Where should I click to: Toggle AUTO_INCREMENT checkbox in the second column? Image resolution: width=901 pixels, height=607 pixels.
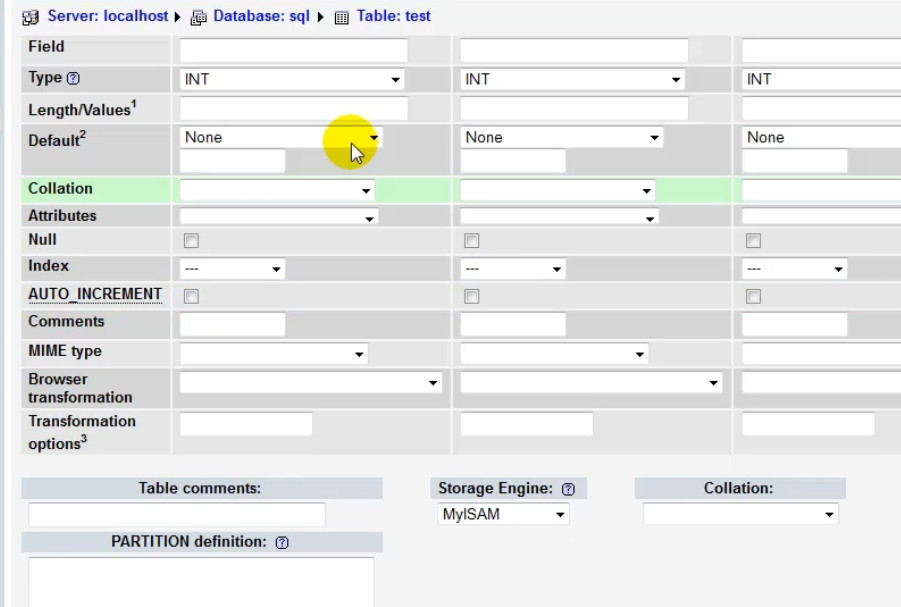pyautogui.click(x=472, y=296)
